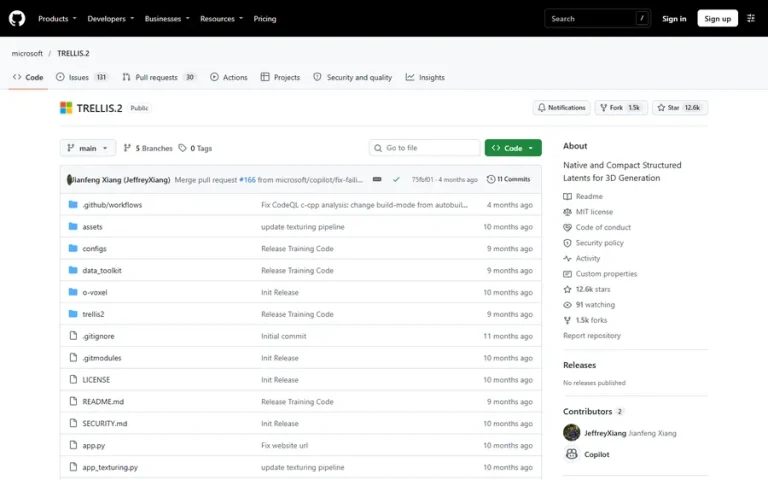
Task: Expand the Businesses menu
Action: click(x=167, y=19)
